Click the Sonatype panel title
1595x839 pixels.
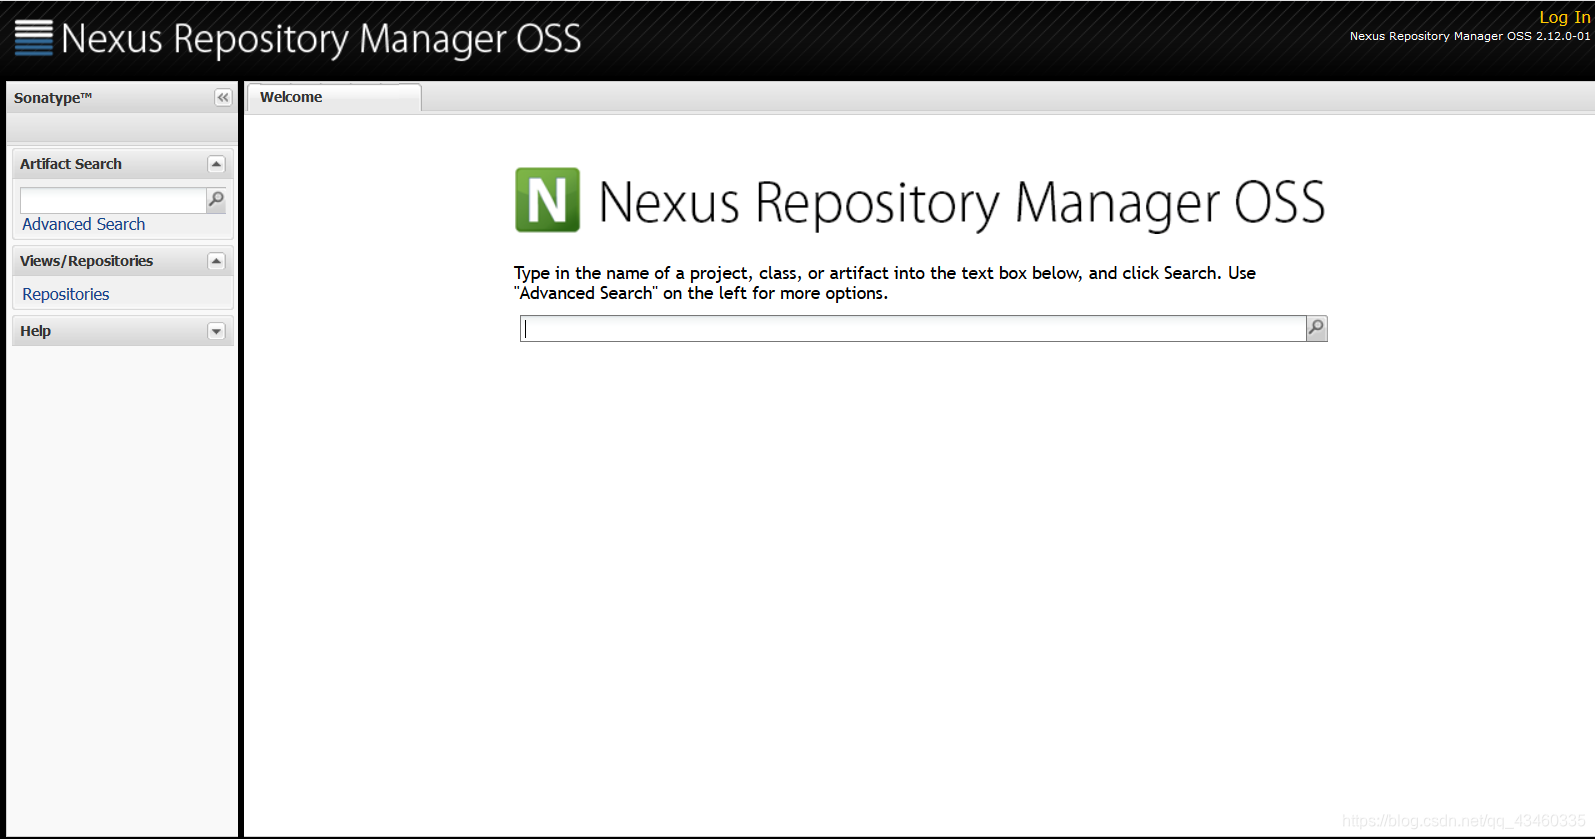click(x=53, y=98)
